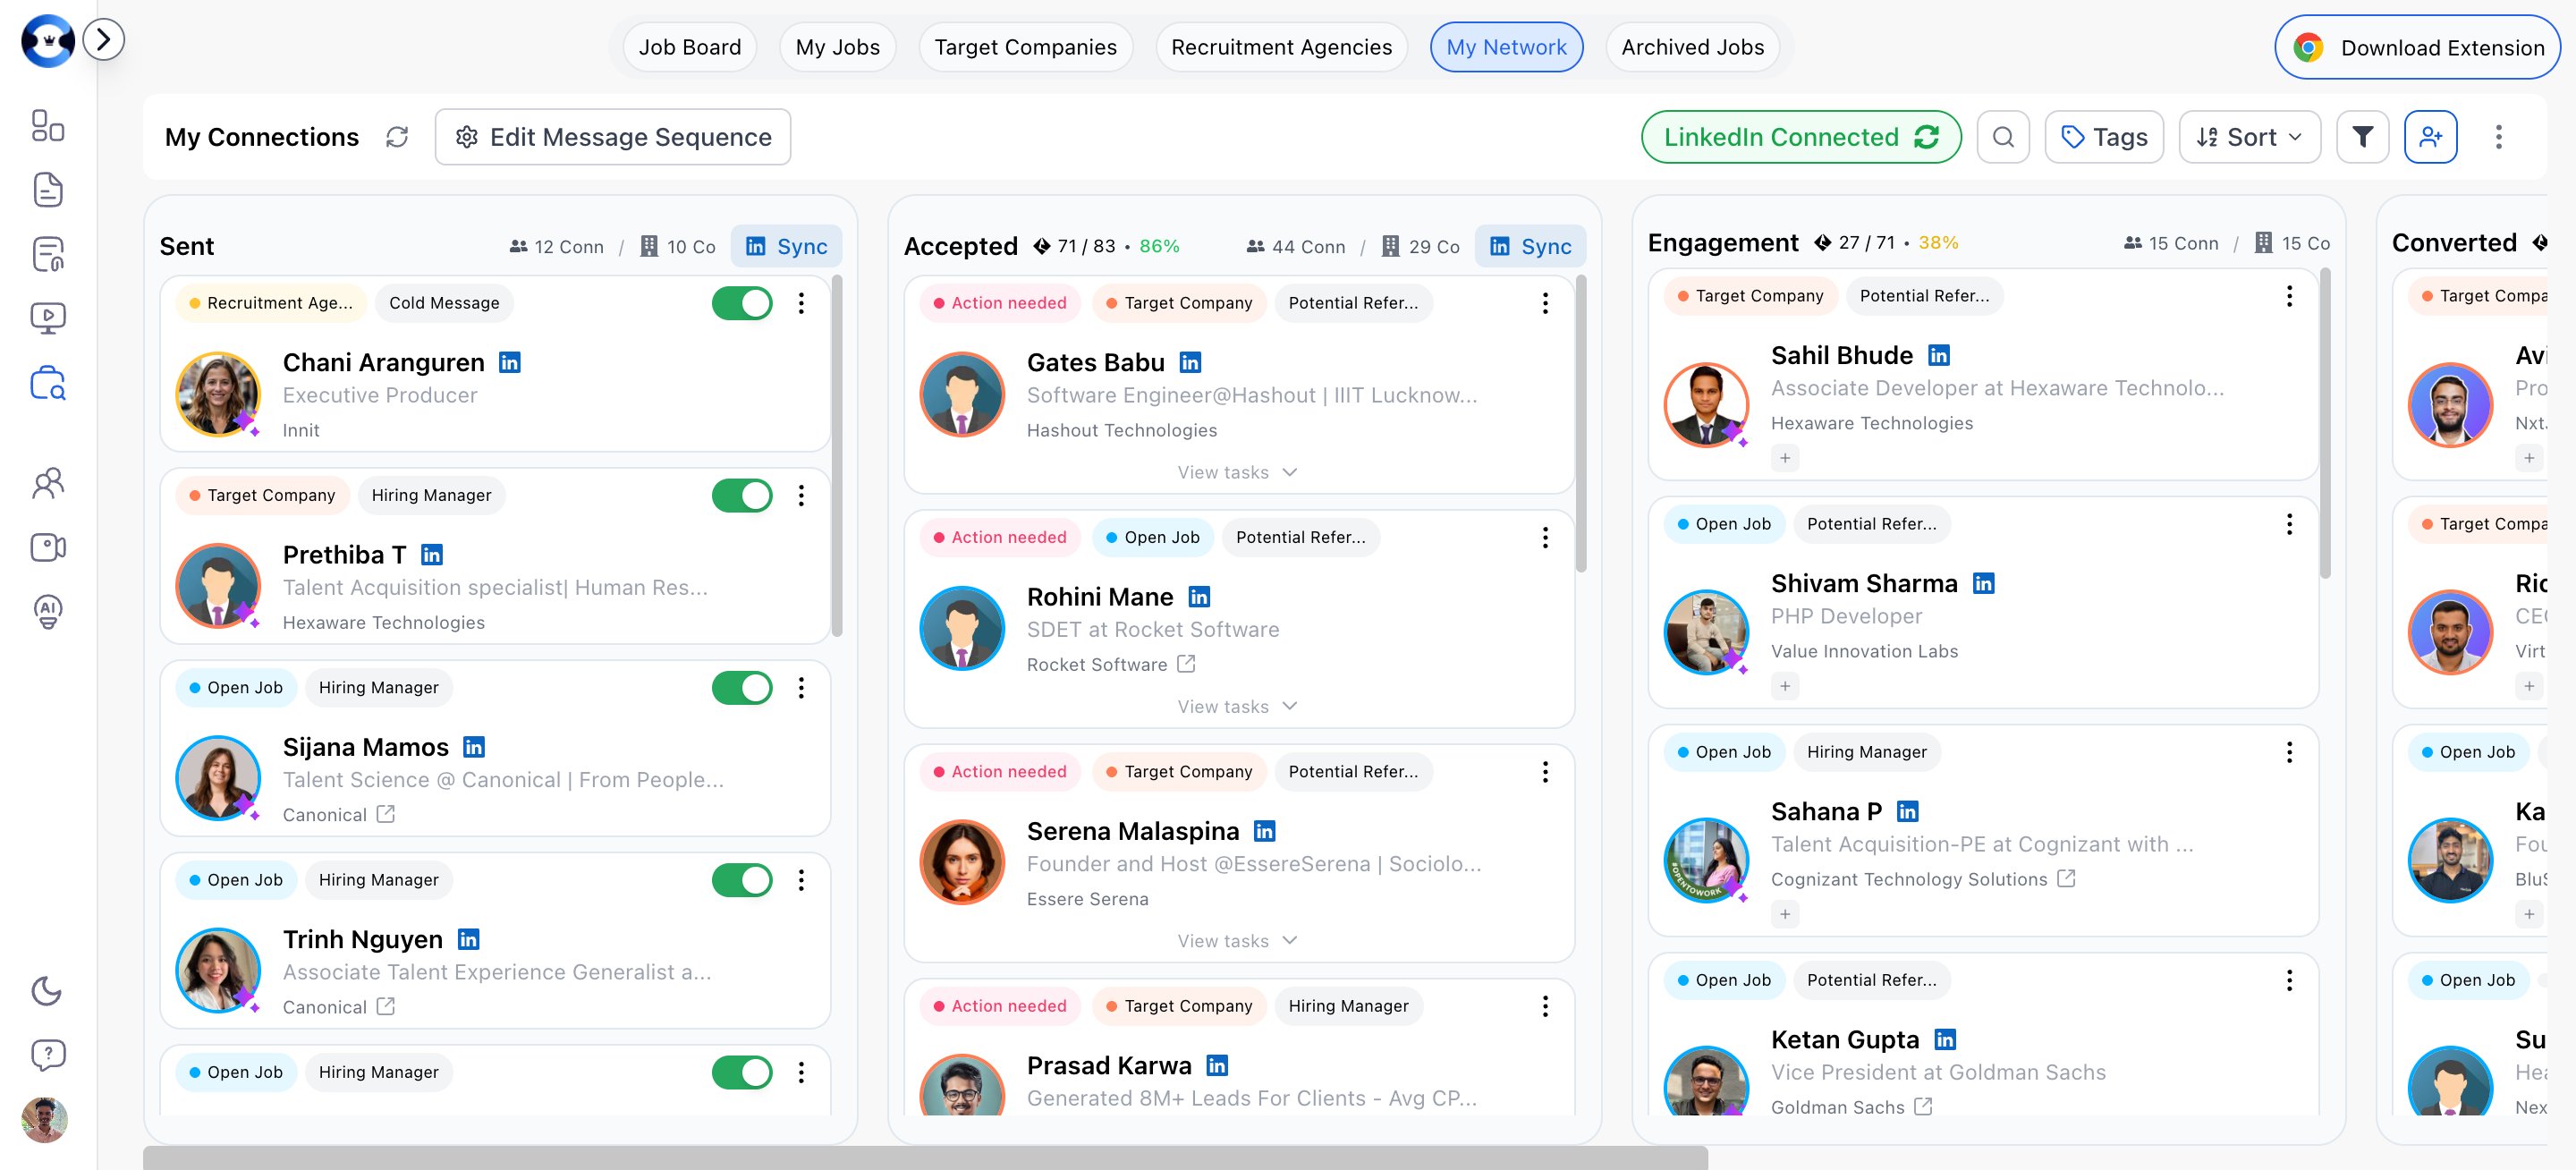Open the Target Companies tab

click(x=1026, y=47)
